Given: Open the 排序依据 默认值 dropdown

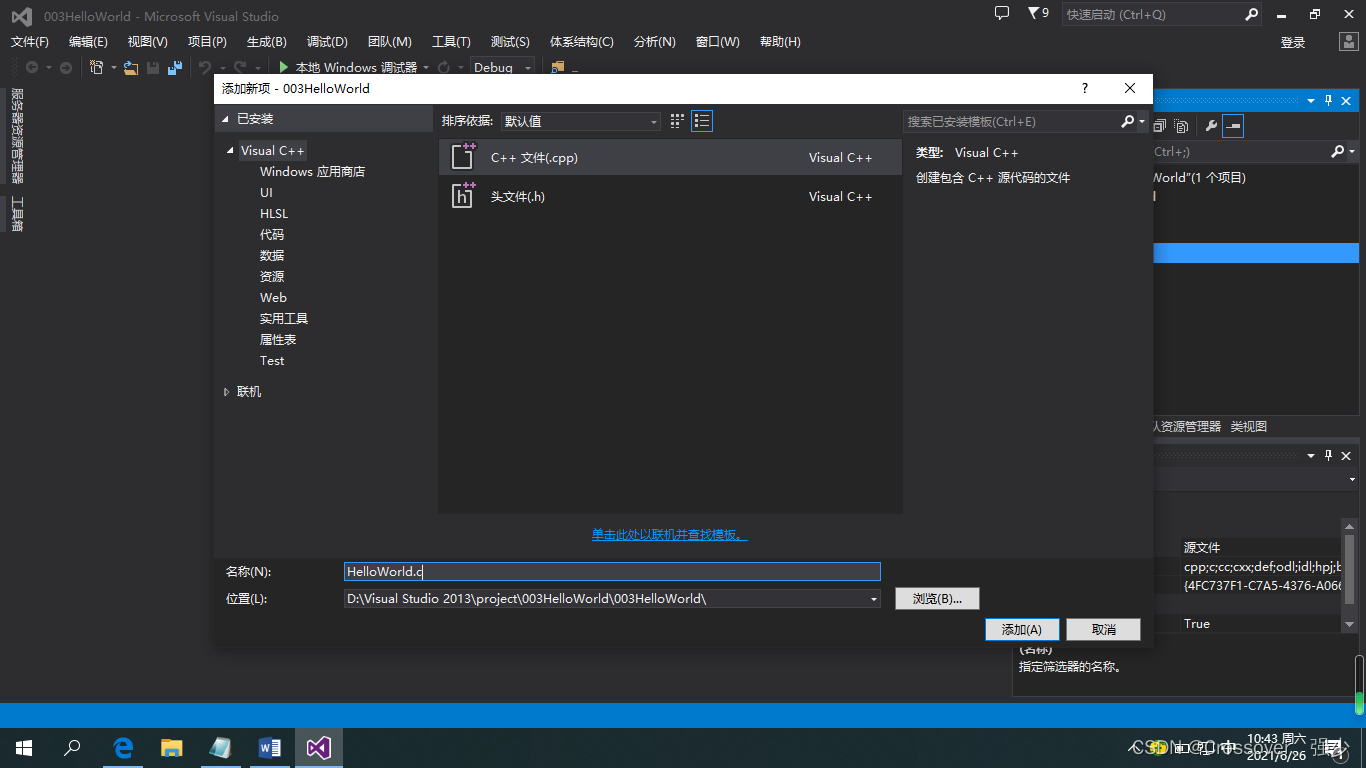Looking at the screenshot, I should (x=581, y=121).
